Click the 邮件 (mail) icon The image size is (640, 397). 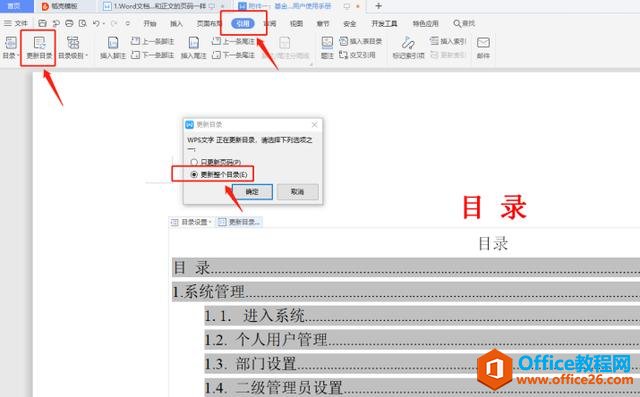(483, 43)
